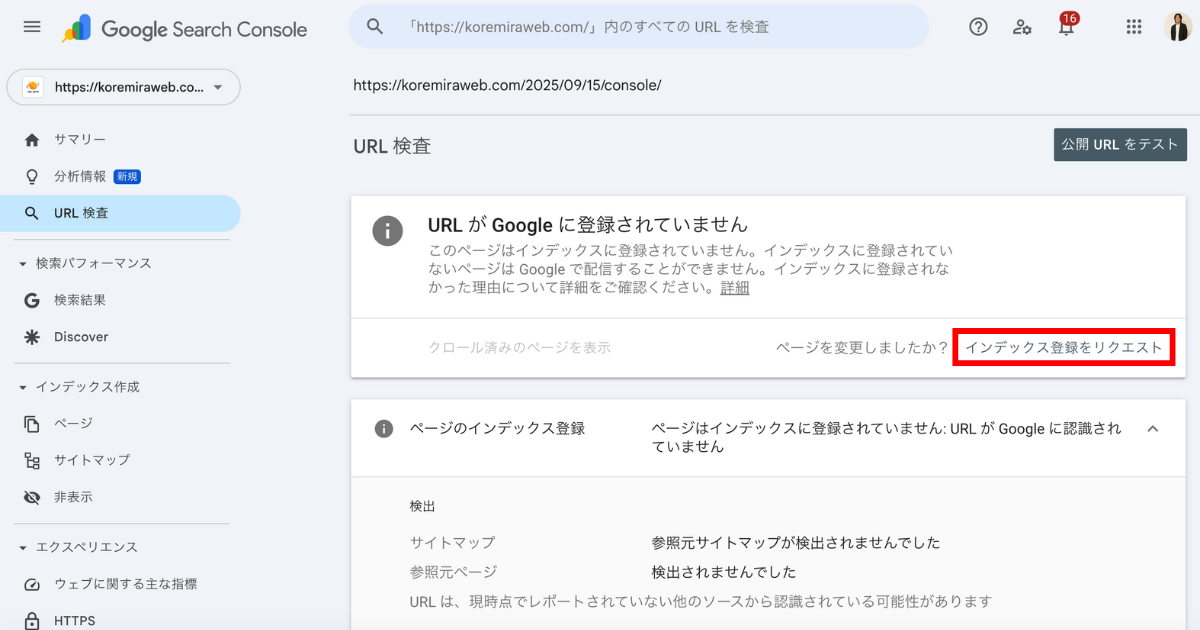Click the URL 検査 page heading

[392, 146]
